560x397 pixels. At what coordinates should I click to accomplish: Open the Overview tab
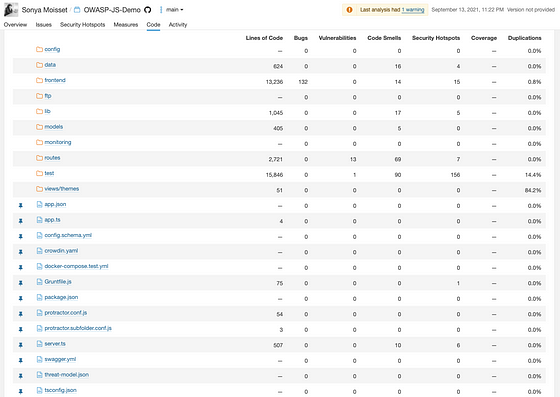[15, 25]
